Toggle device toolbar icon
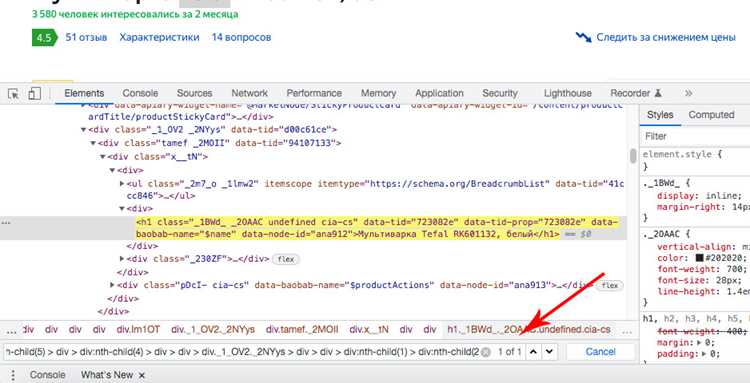Viewport: 750px width, 383px height. tap(34, 93)
